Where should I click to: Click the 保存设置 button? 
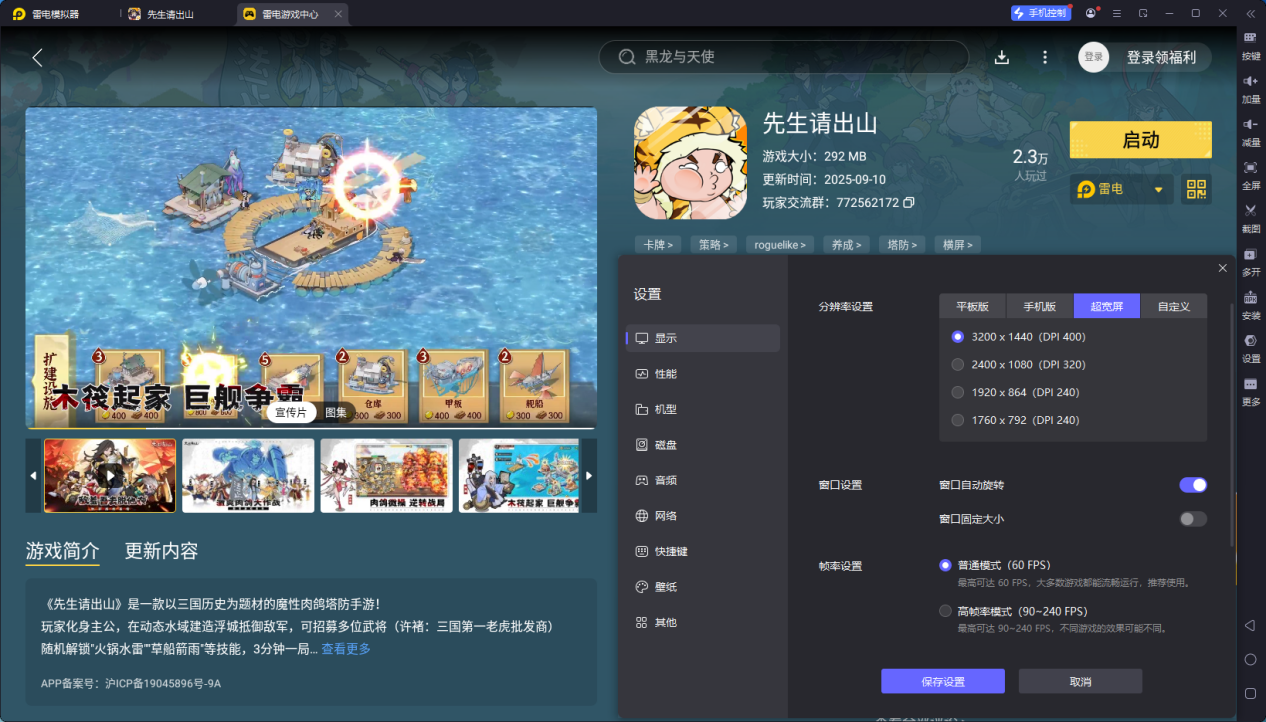(x=943, y=681)
